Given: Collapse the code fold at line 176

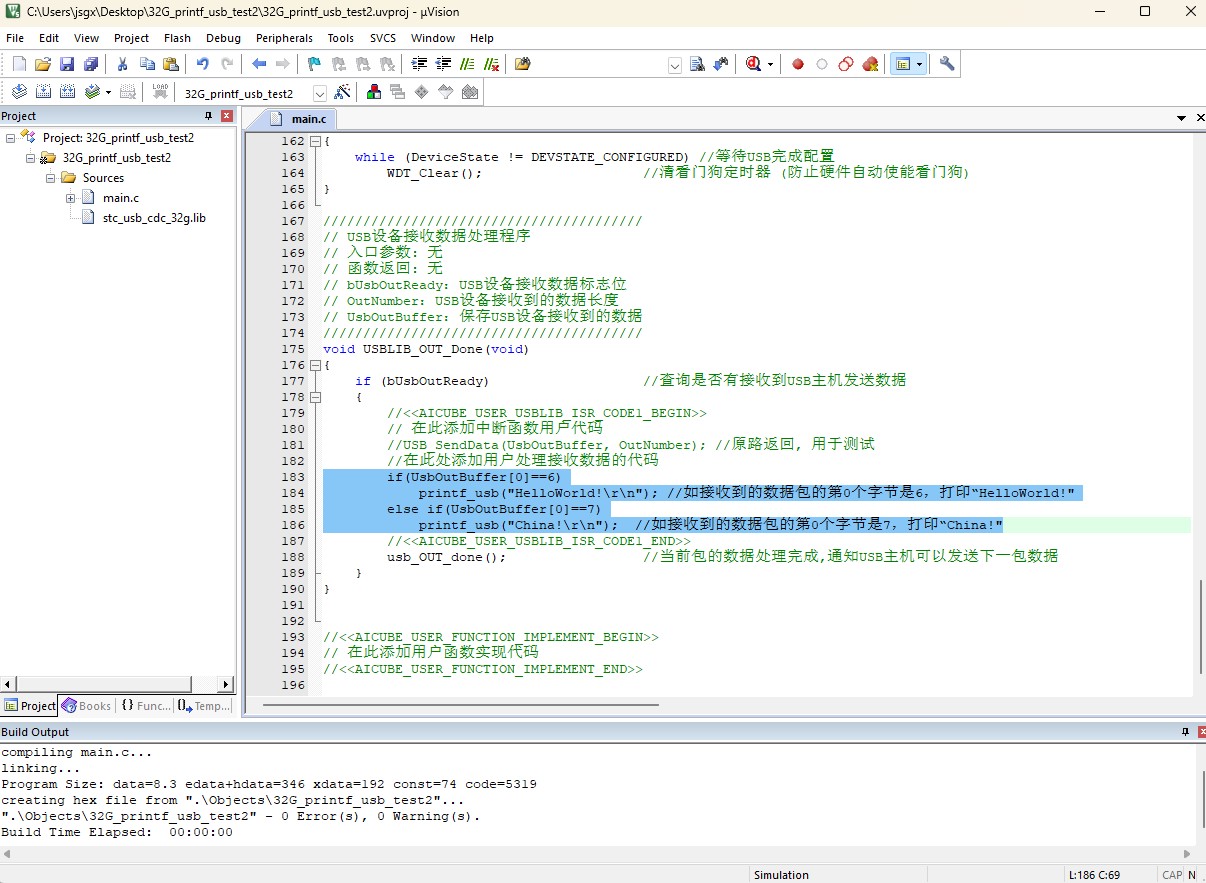Looking at the screenshot, I should (x=315, y=365).
